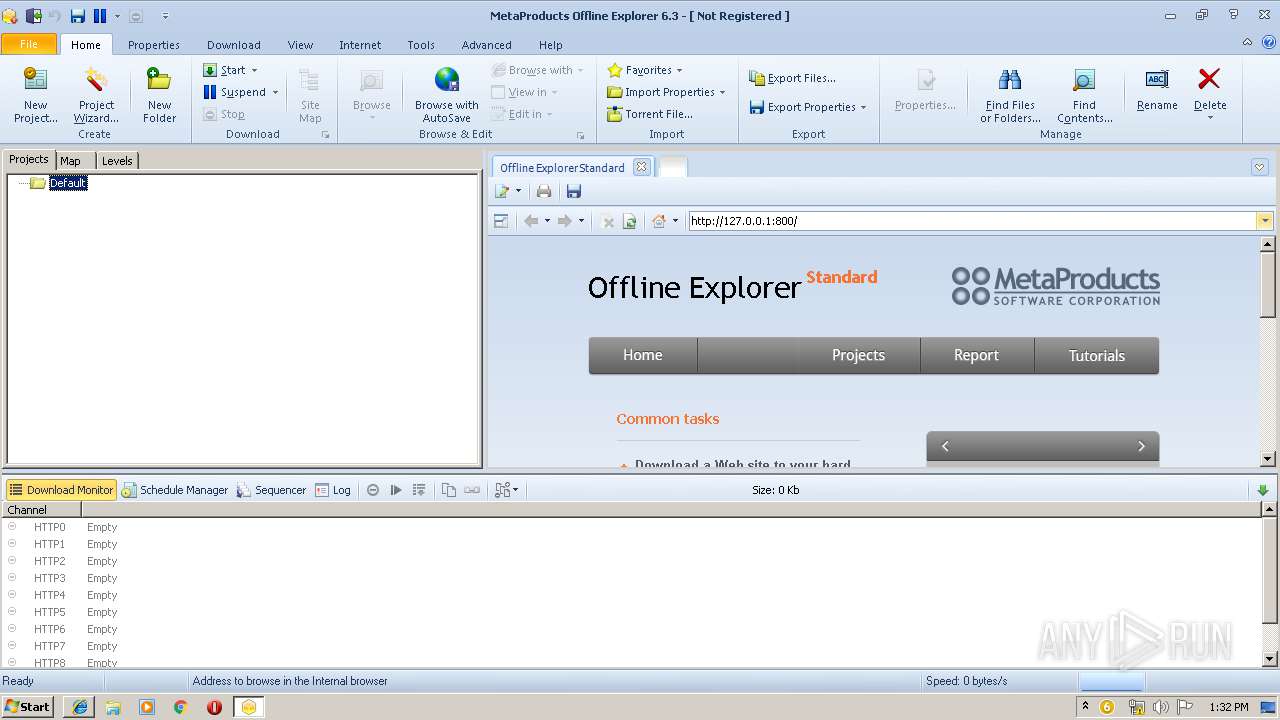Screen dimensions: 1280x720
Task: Expand the Start button dropdown arrow
Action: pos(254,70)
